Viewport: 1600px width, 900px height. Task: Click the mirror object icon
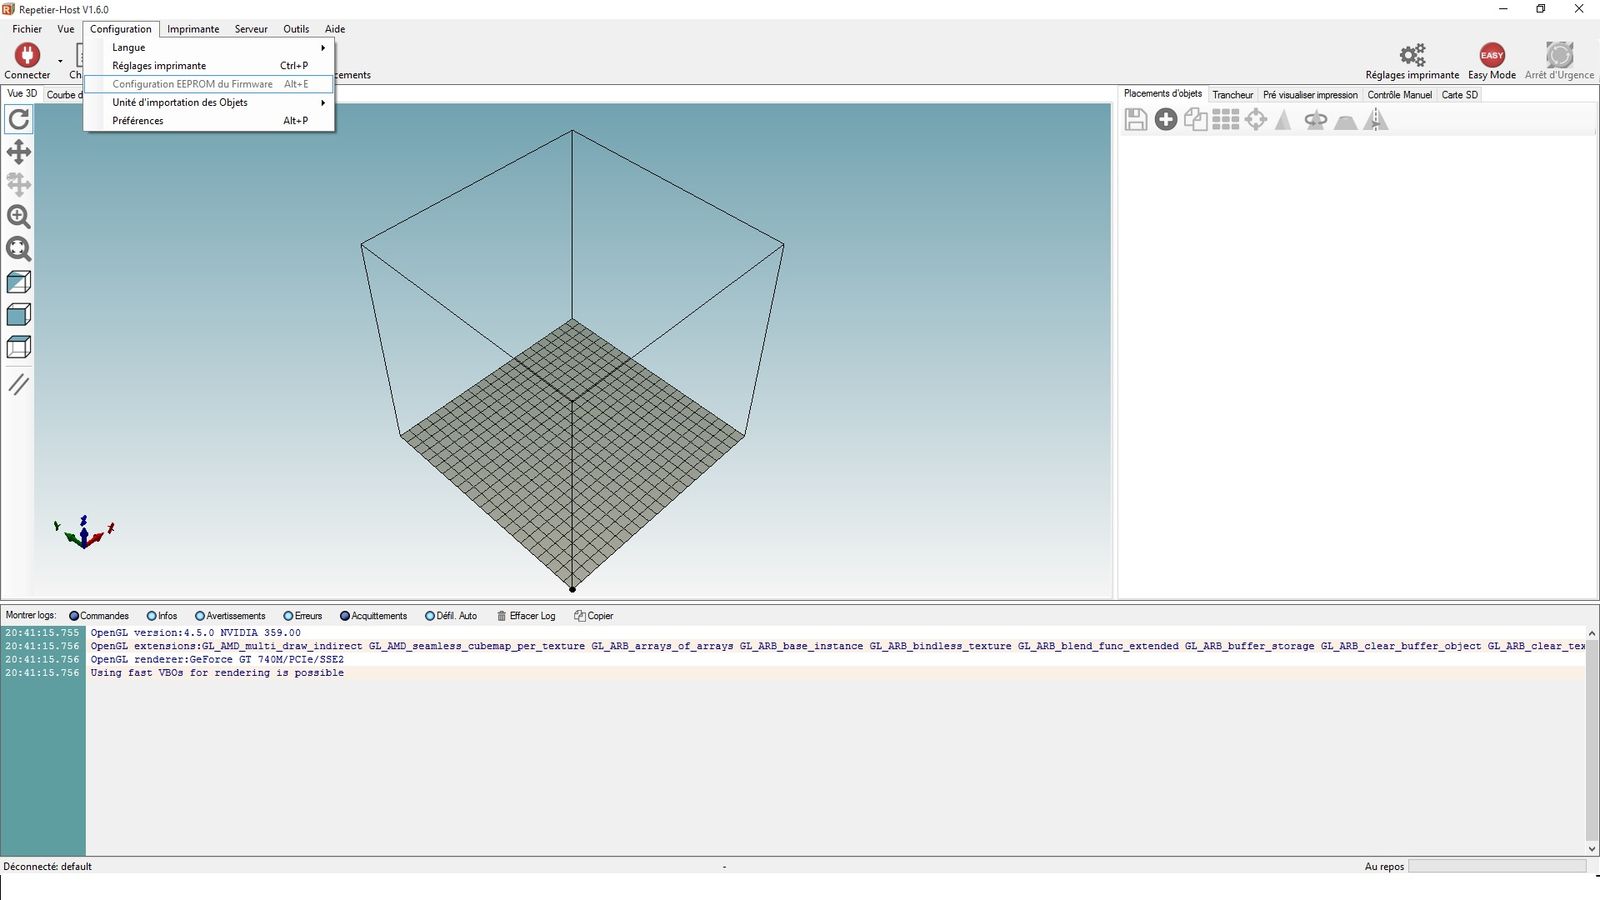click(1376, 120)
